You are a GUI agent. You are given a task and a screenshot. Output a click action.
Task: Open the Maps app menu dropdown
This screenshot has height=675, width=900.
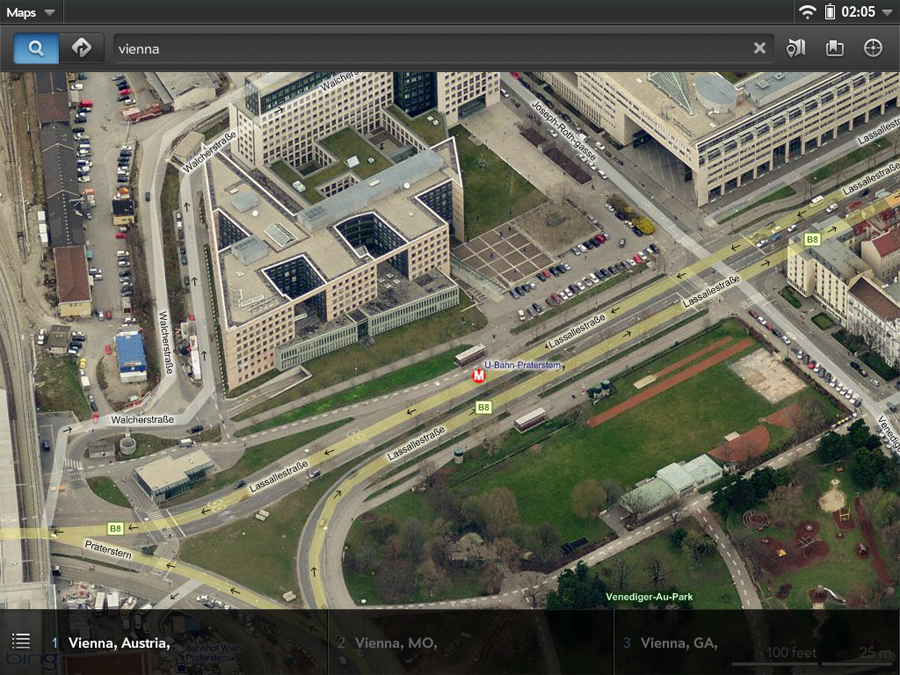coord(30,12)
